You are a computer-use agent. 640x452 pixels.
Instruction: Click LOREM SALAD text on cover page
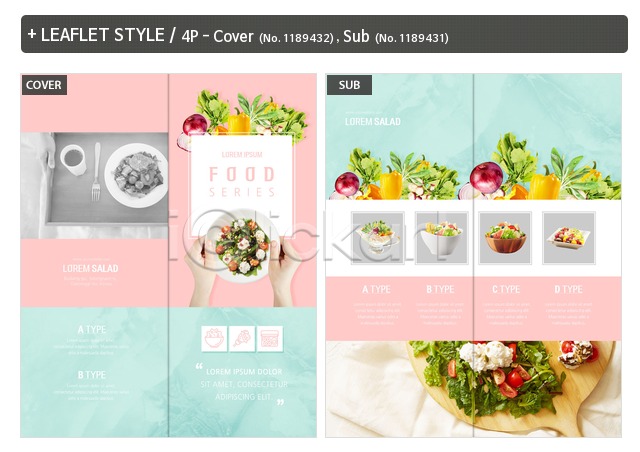(91, 268)
